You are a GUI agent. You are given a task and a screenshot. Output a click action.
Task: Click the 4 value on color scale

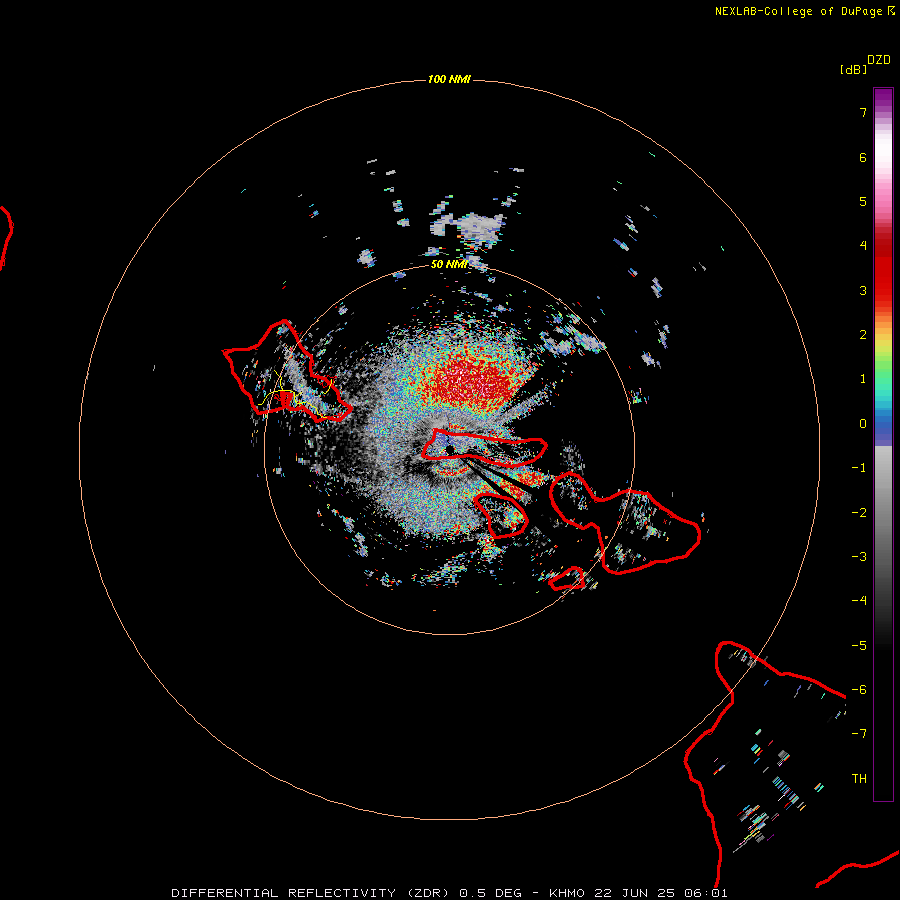(863, 246)
